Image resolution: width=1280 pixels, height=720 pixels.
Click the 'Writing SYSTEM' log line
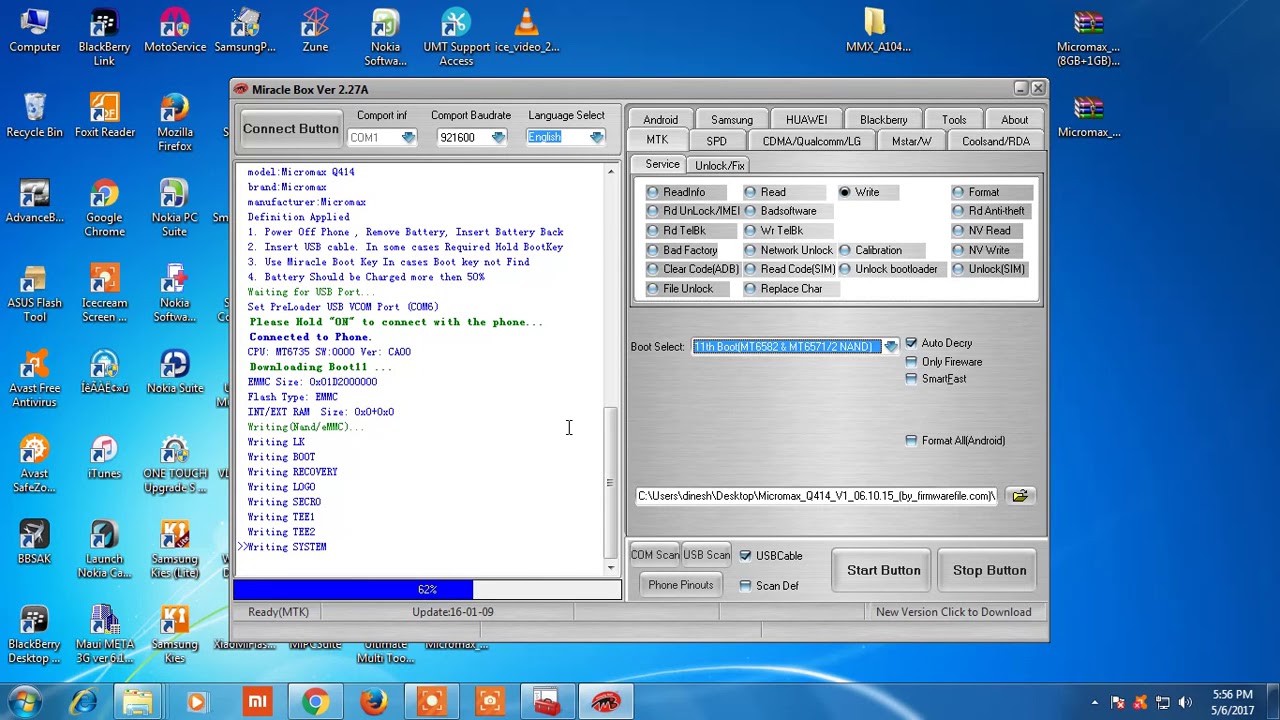pos(287,547)
